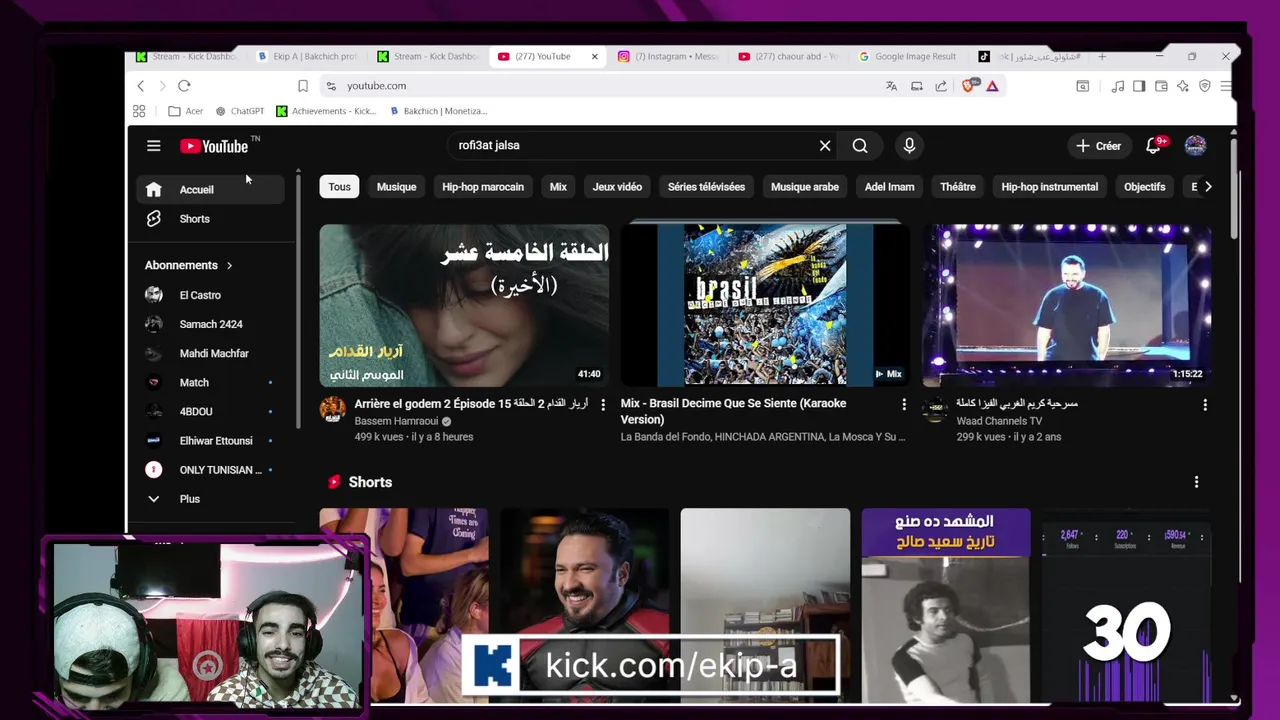Viewport: 1280px width, 720px height.
Task: Start voice search with microphone
Action: pyautogui.click(x=909, y=146)
